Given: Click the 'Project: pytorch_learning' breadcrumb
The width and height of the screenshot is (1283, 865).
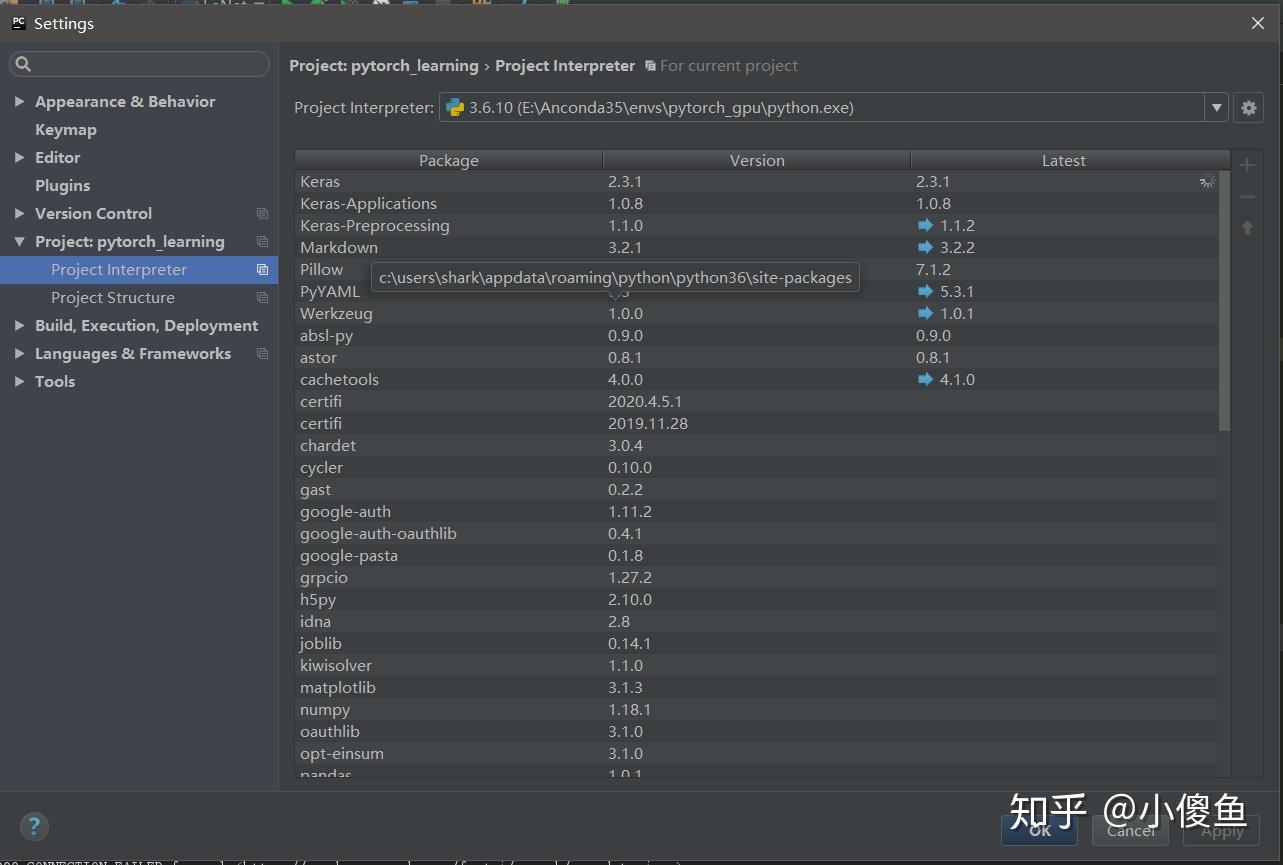Looking at the screenshot, I should pos(384,66).
